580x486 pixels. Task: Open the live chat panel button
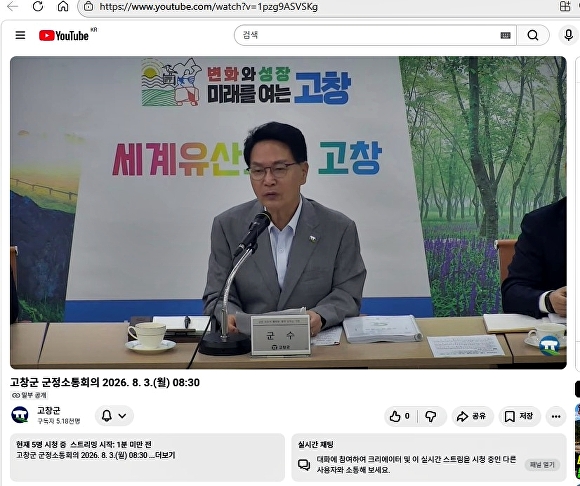coord(542,465)
